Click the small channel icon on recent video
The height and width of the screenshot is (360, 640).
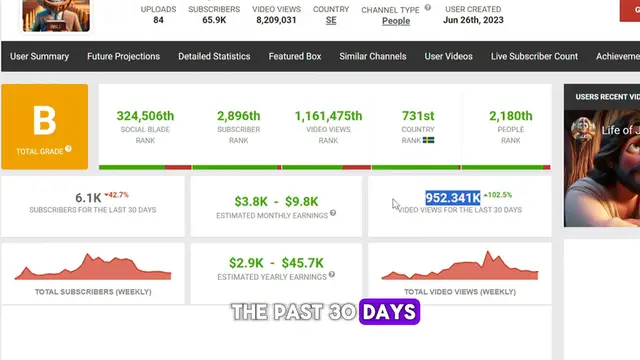coord(583,128)
